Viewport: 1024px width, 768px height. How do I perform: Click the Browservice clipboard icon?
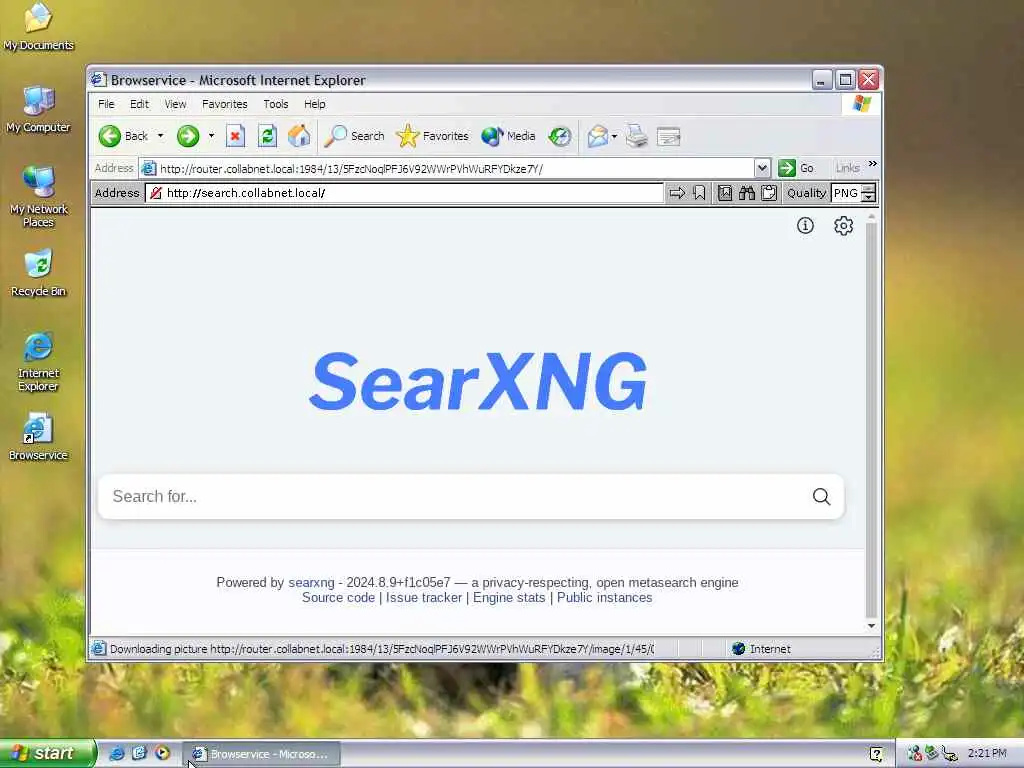[769, 193]
